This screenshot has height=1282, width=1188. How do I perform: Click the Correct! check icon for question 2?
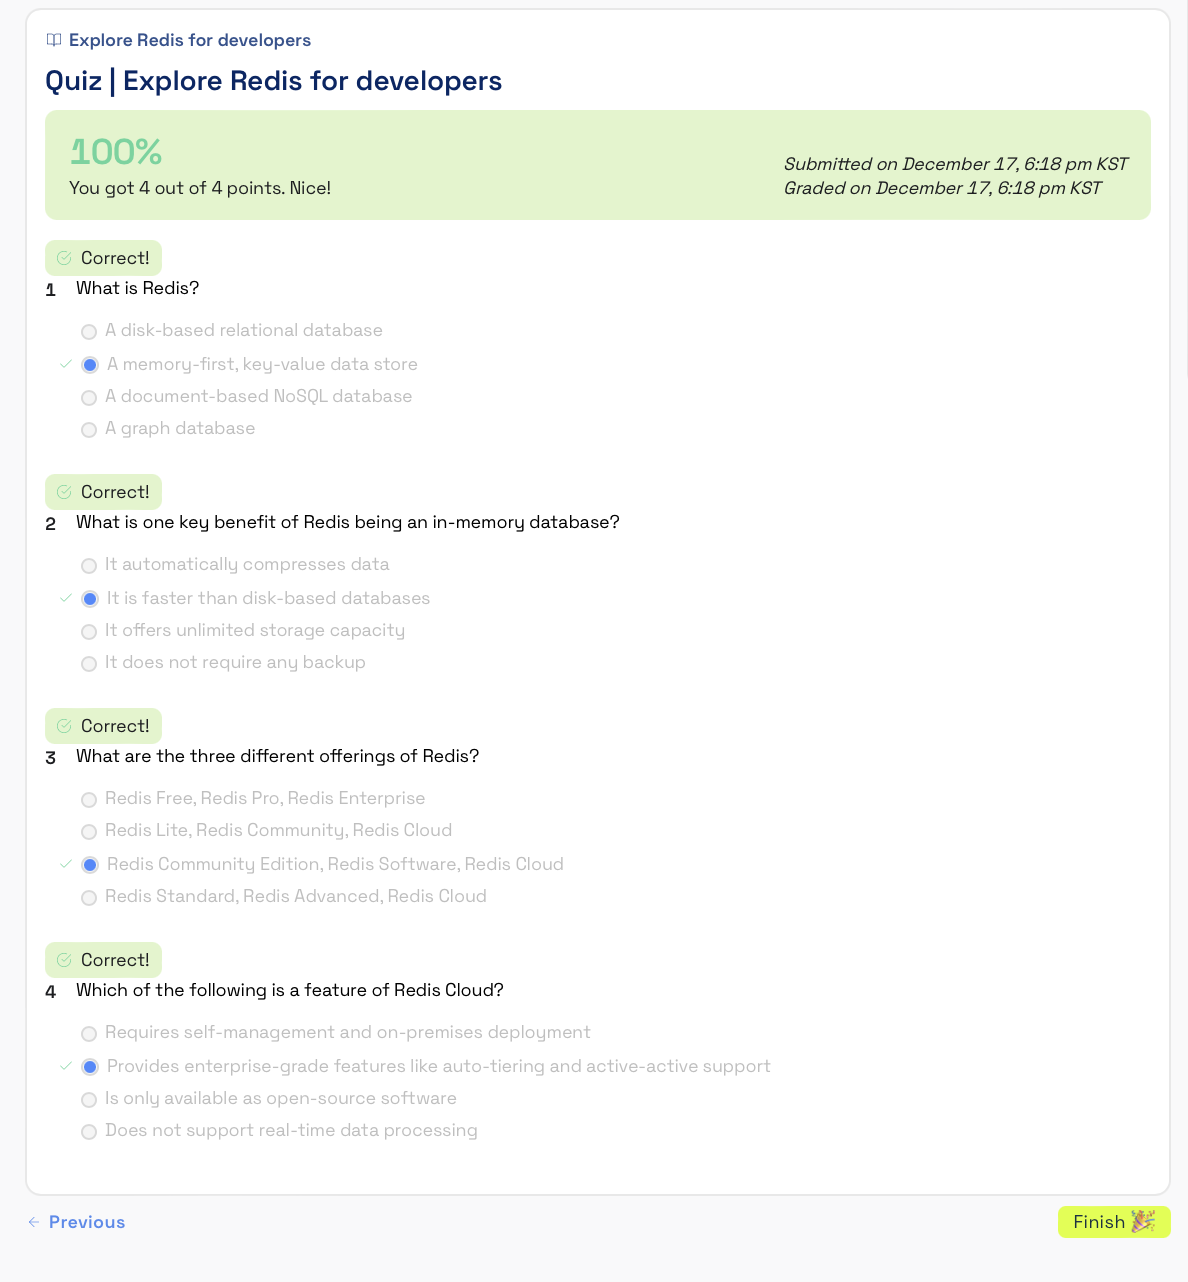(x=64, y=492)
